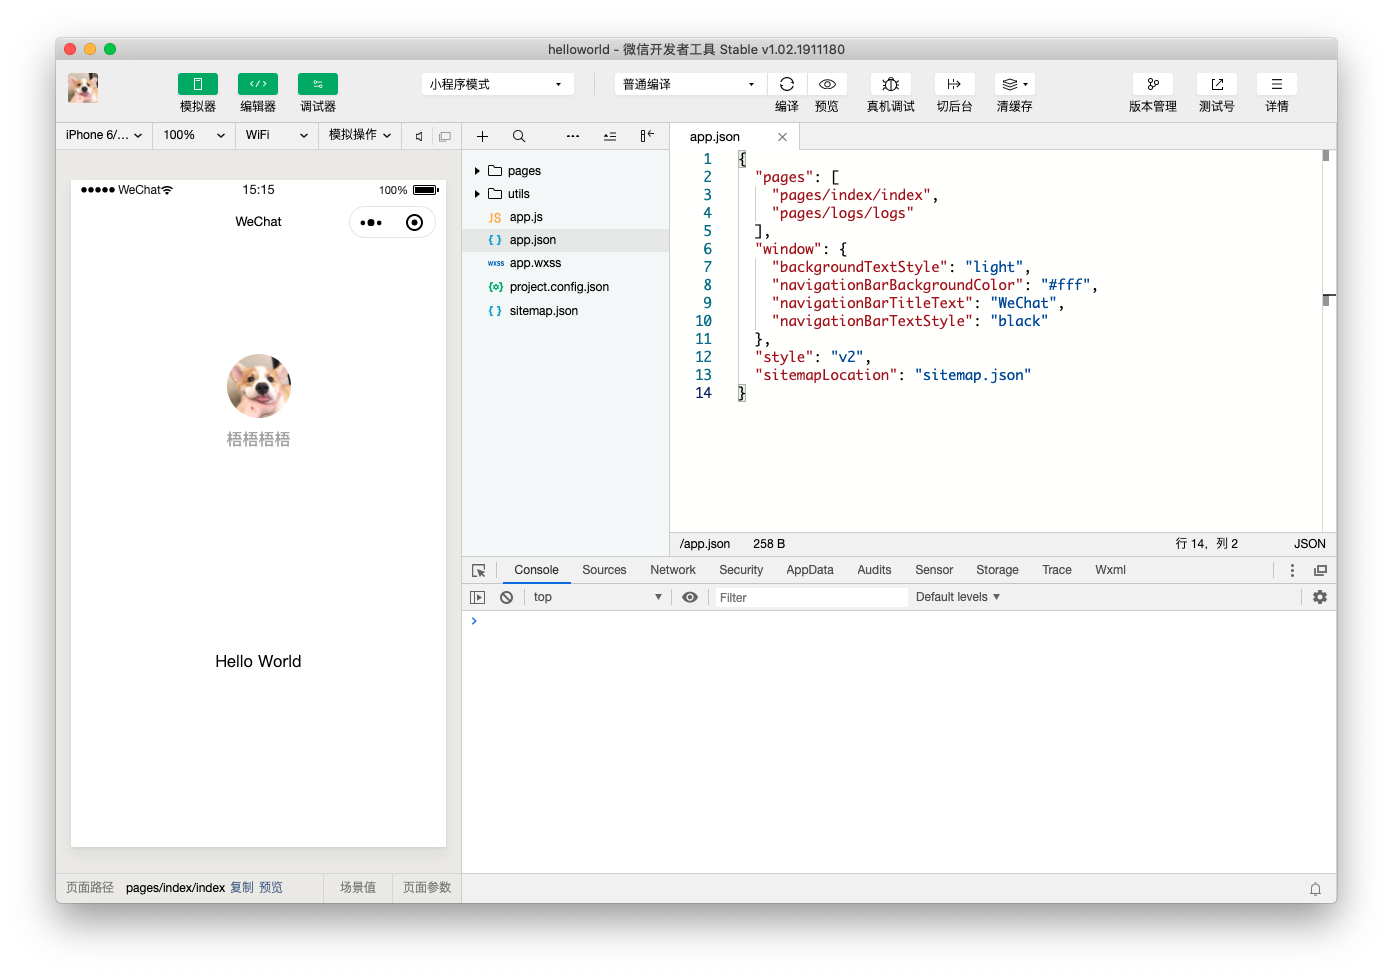Switch to the Network tab
The image size is (1393, 977).
pos(673,570)
